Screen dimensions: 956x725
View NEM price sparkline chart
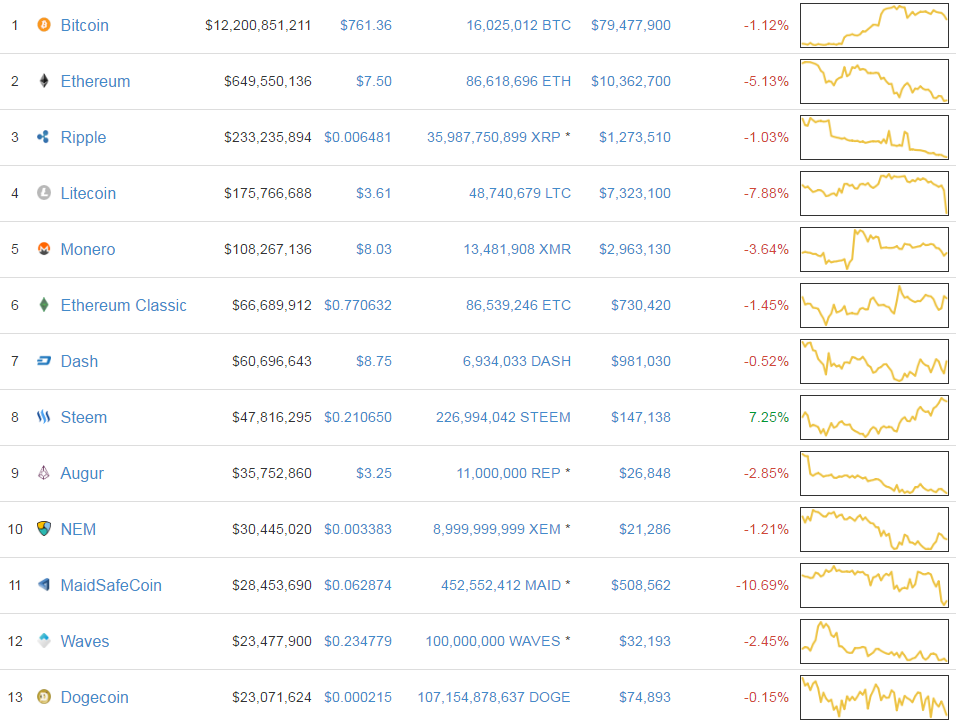tap(874, 529)
